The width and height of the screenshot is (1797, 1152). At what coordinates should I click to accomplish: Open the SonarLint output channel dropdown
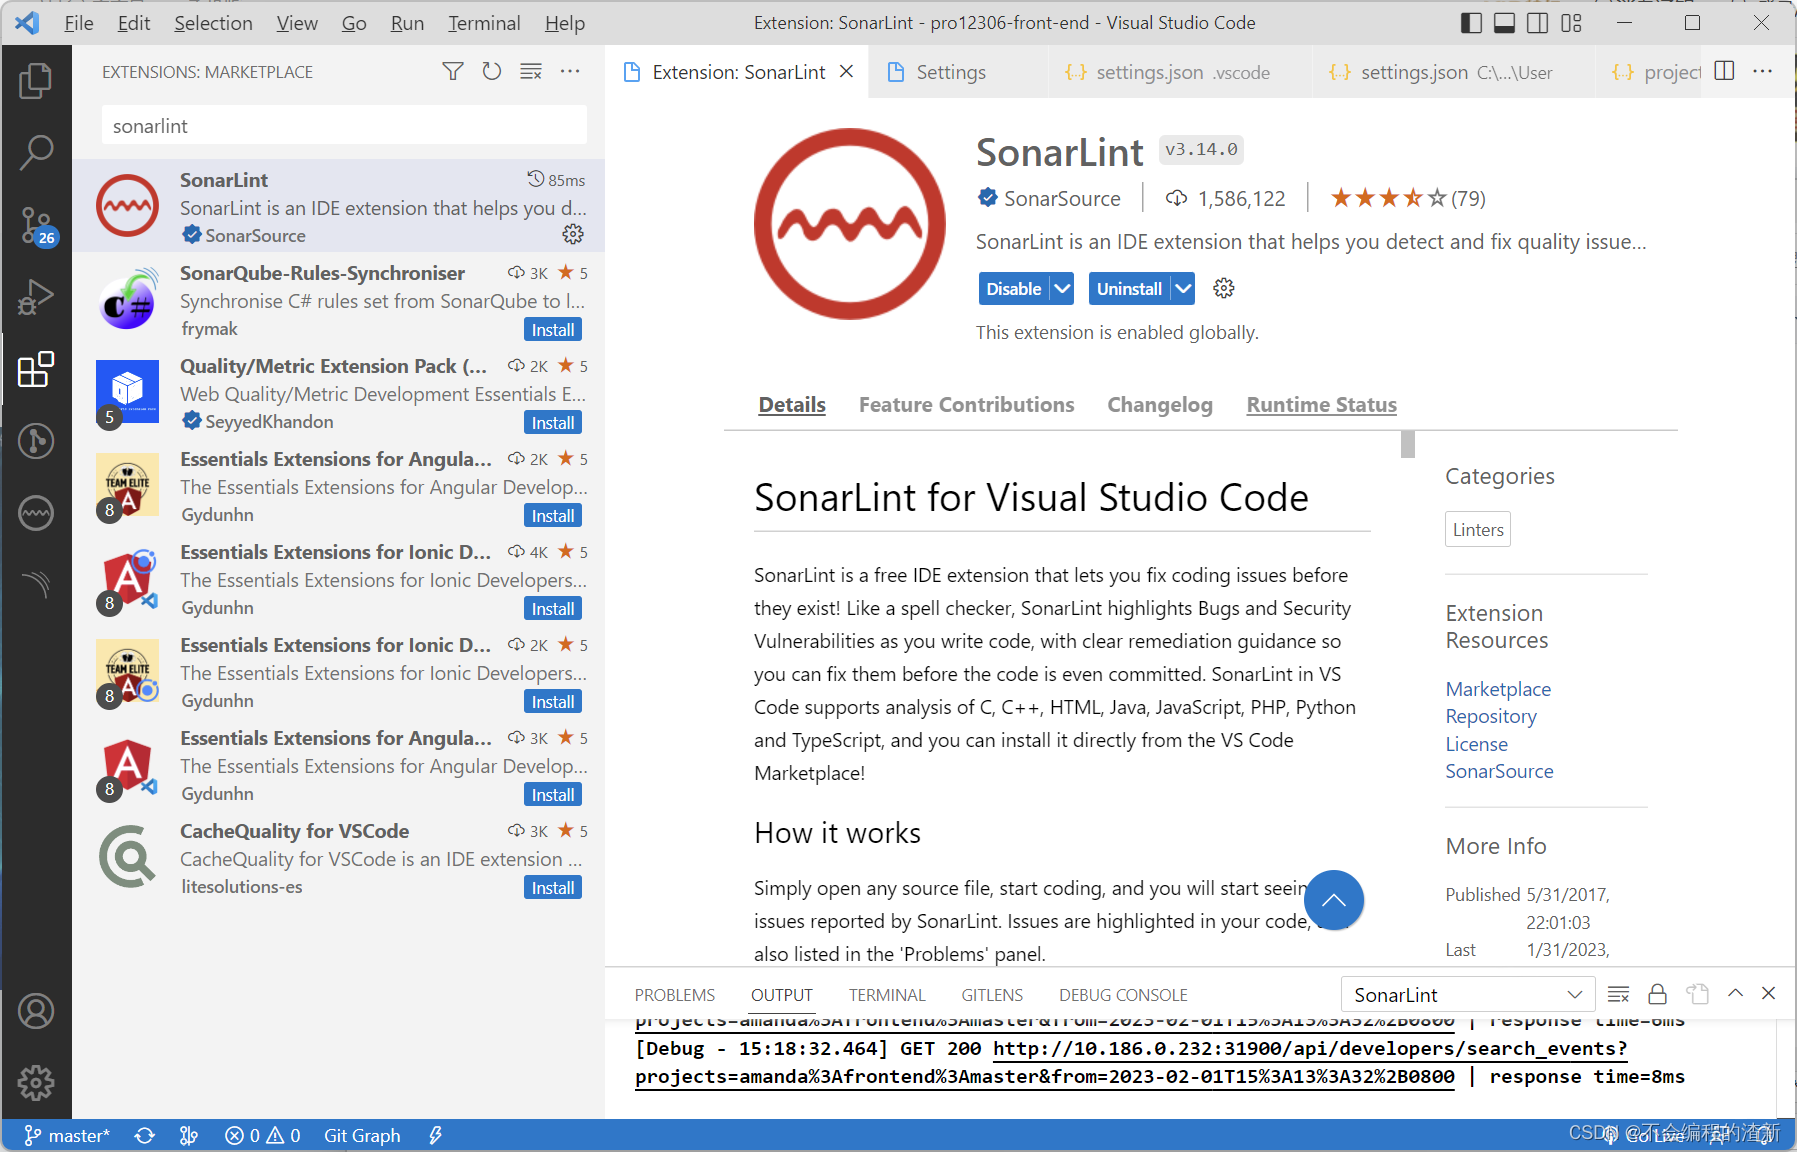(x=1467, y=995)
